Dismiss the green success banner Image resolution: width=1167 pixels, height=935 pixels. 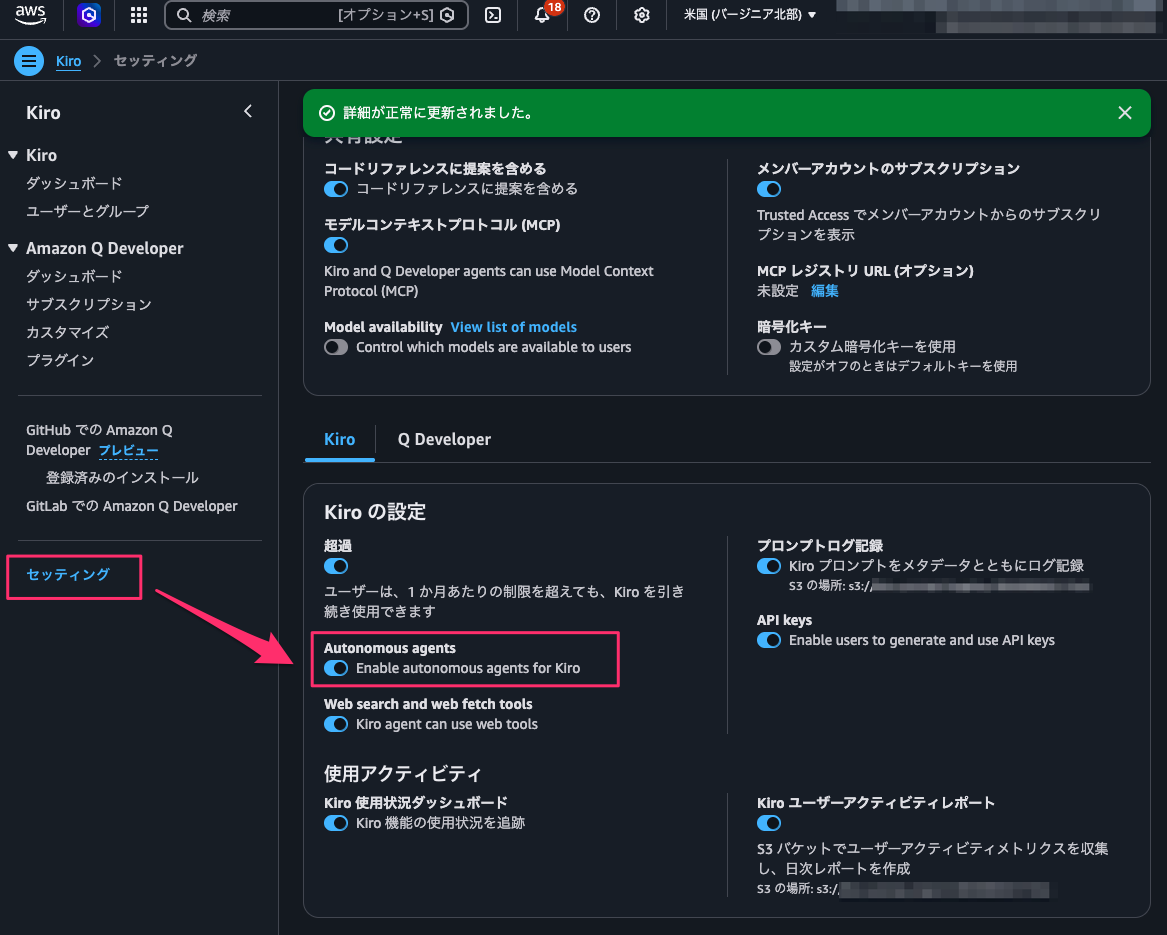pos(1125,112)
